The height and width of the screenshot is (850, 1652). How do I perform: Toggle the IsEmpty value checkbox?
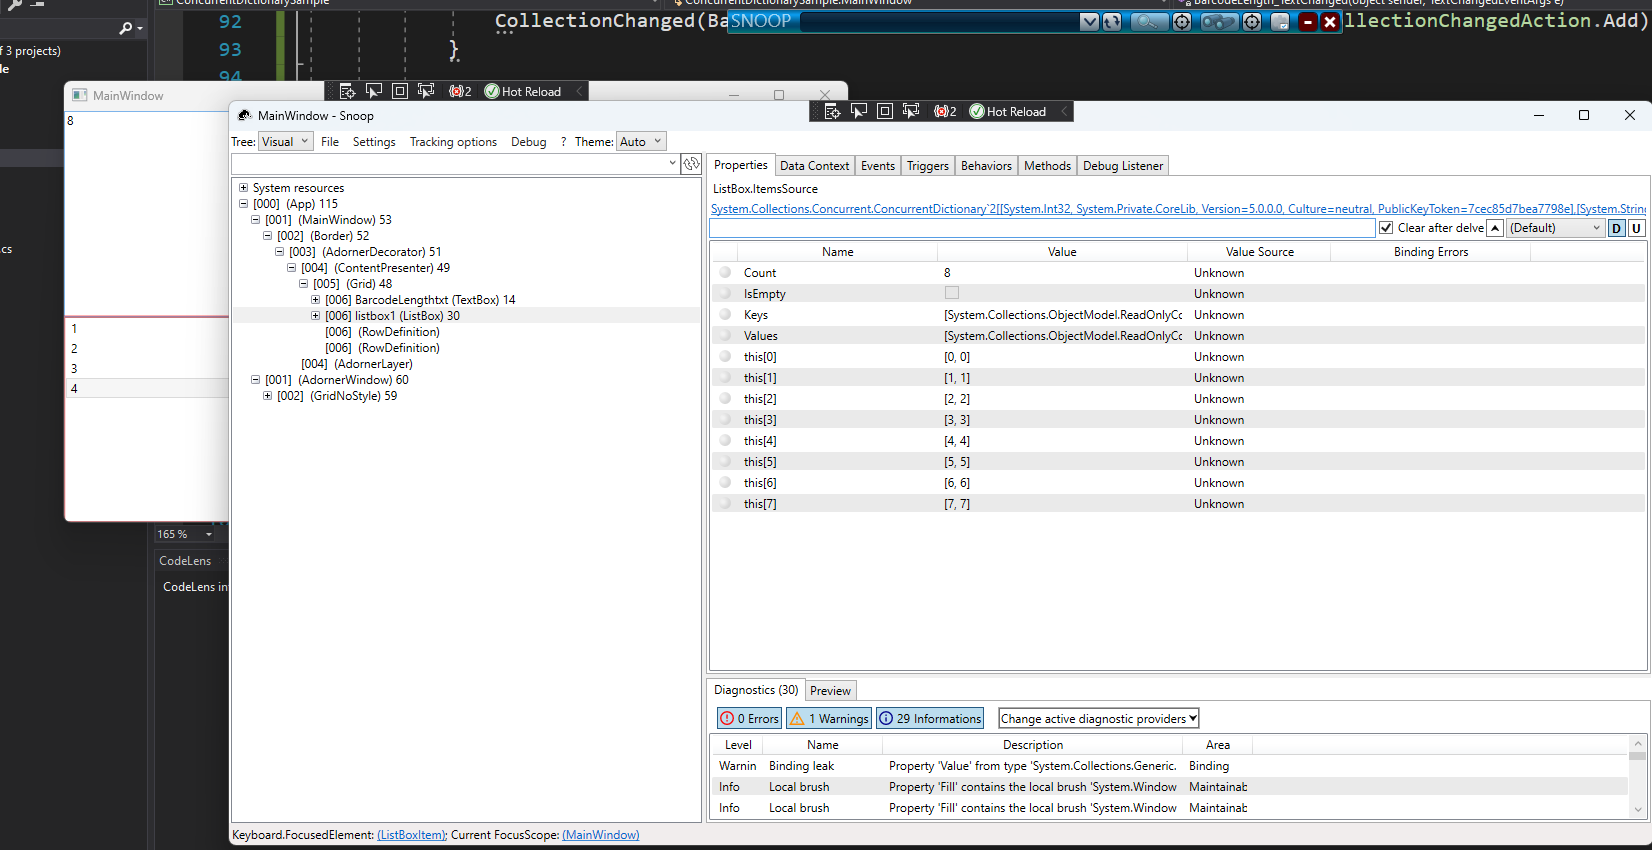[952, 293]
